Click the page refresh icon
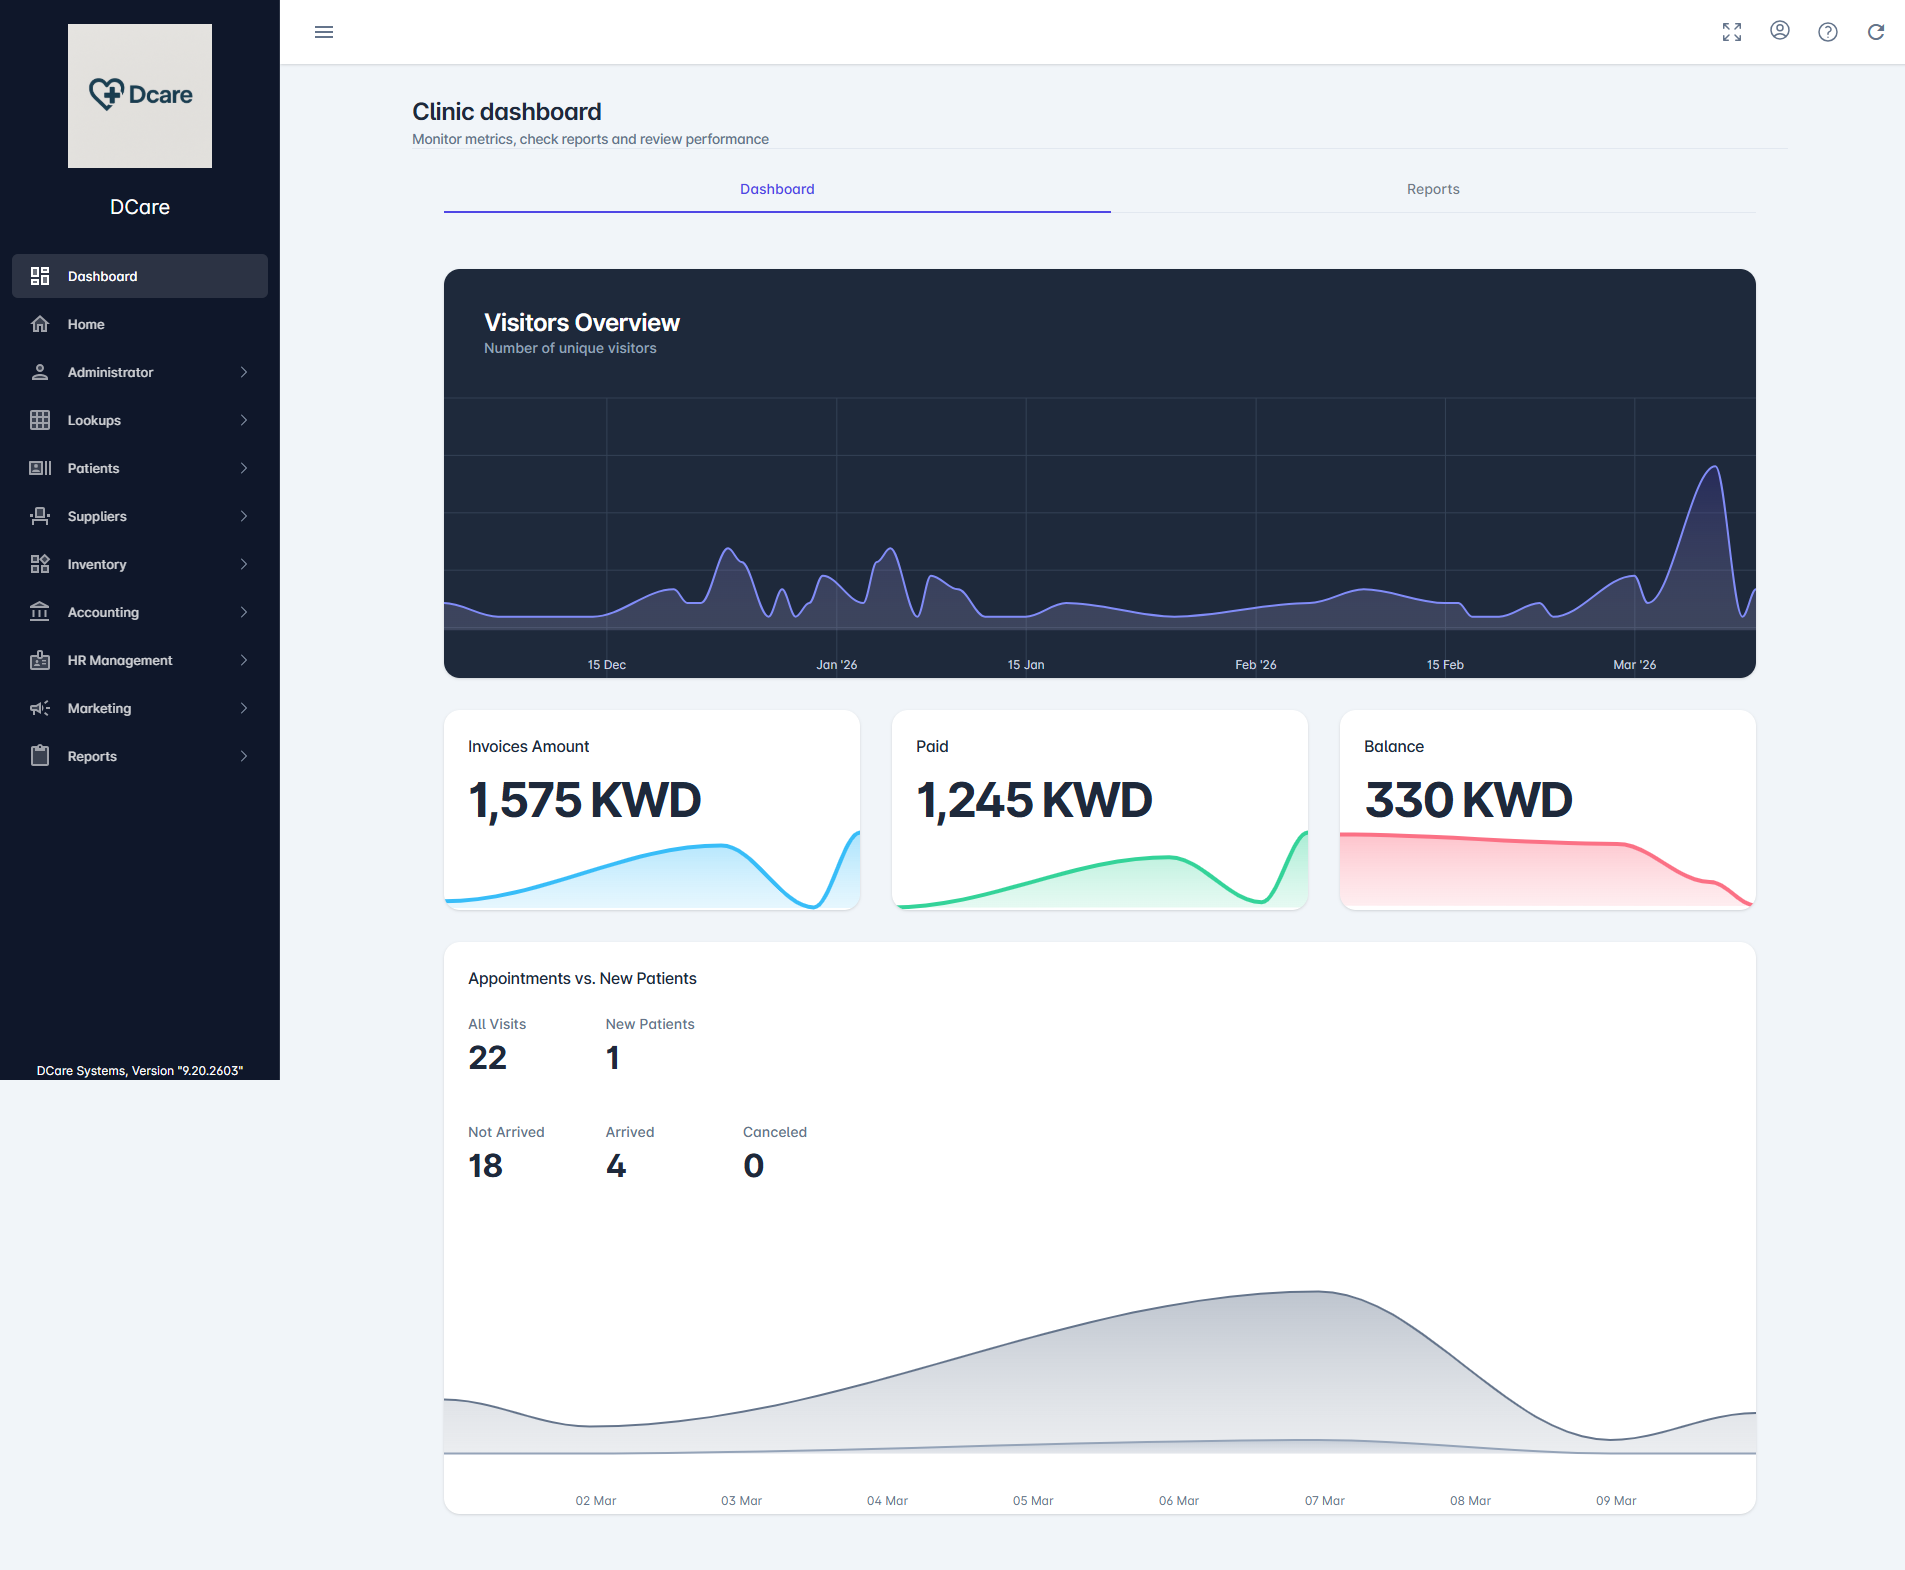Image resolution: width=1905 pixels, height=1570 pixels. tap(1875, 31)
